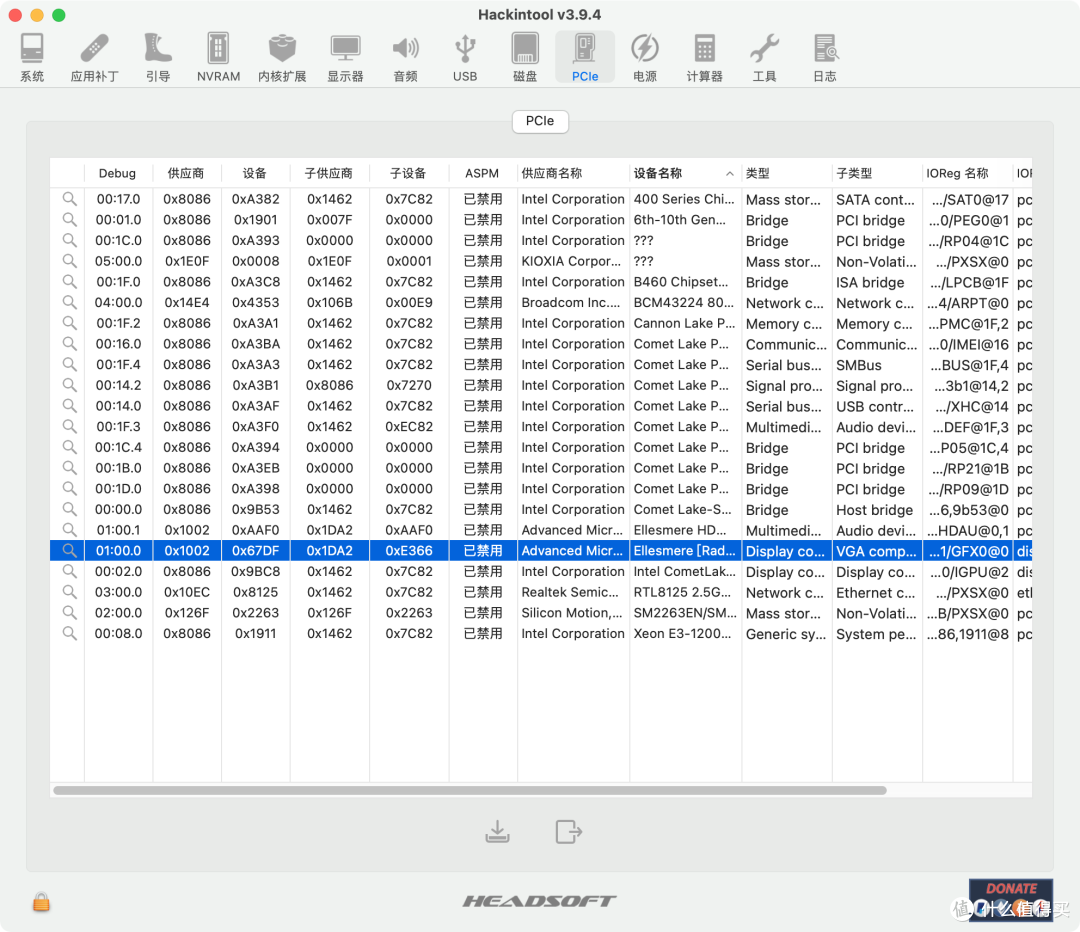This screenshot has height=932, width=1080.
Task: Select the PCIe tab label
Action: coord(540,121)
